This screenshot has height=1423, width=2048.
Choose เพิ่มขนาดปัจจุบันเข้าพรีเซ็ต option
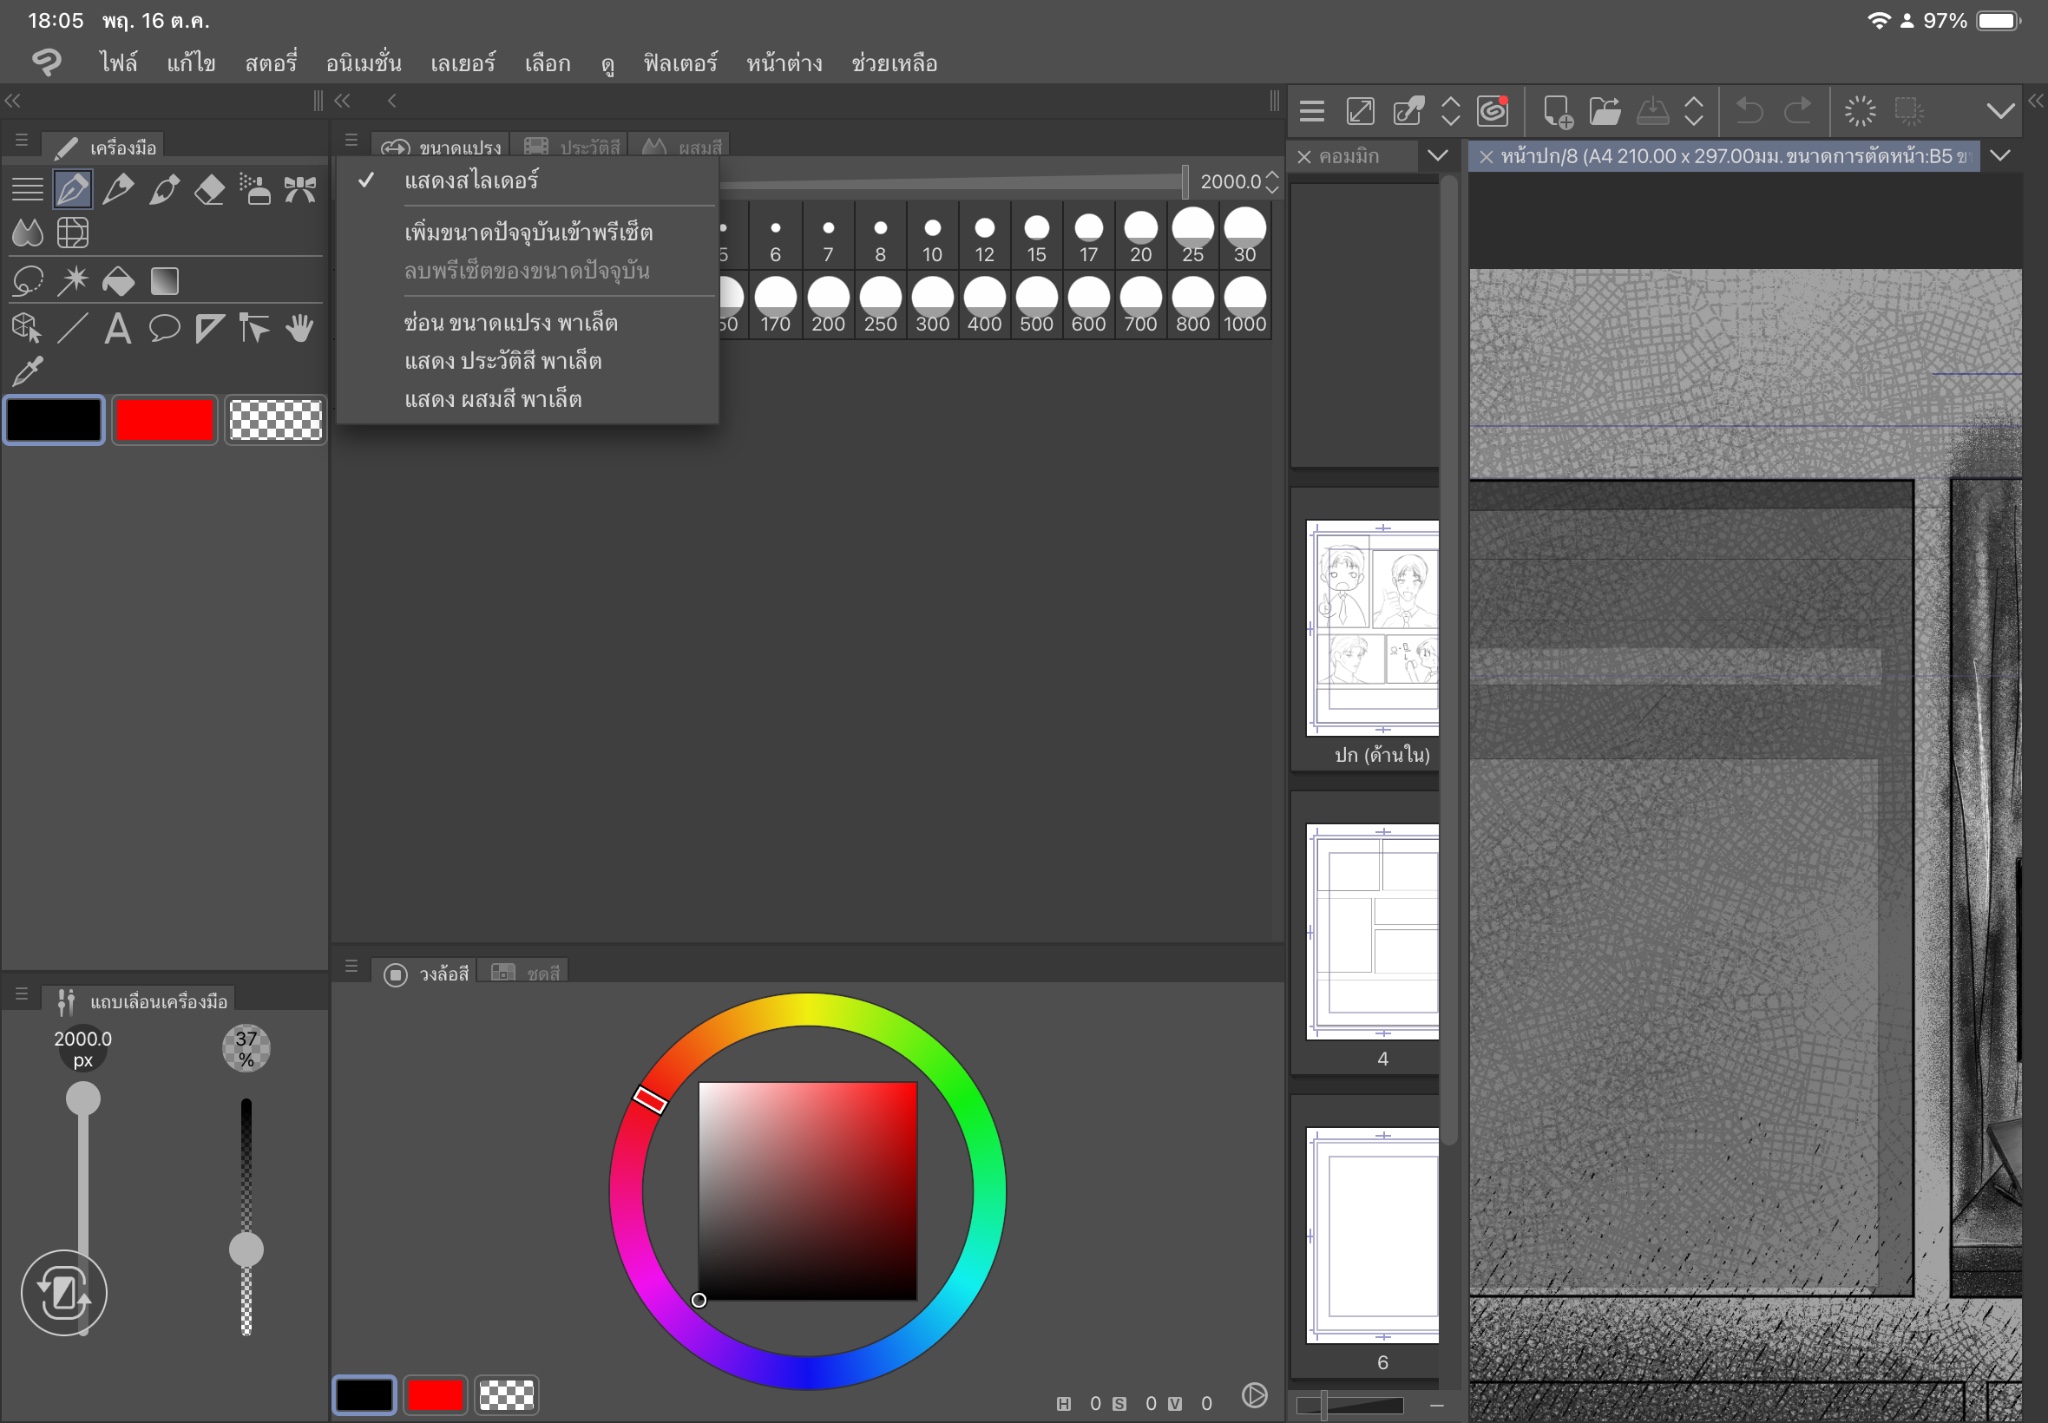pos(528,233)
